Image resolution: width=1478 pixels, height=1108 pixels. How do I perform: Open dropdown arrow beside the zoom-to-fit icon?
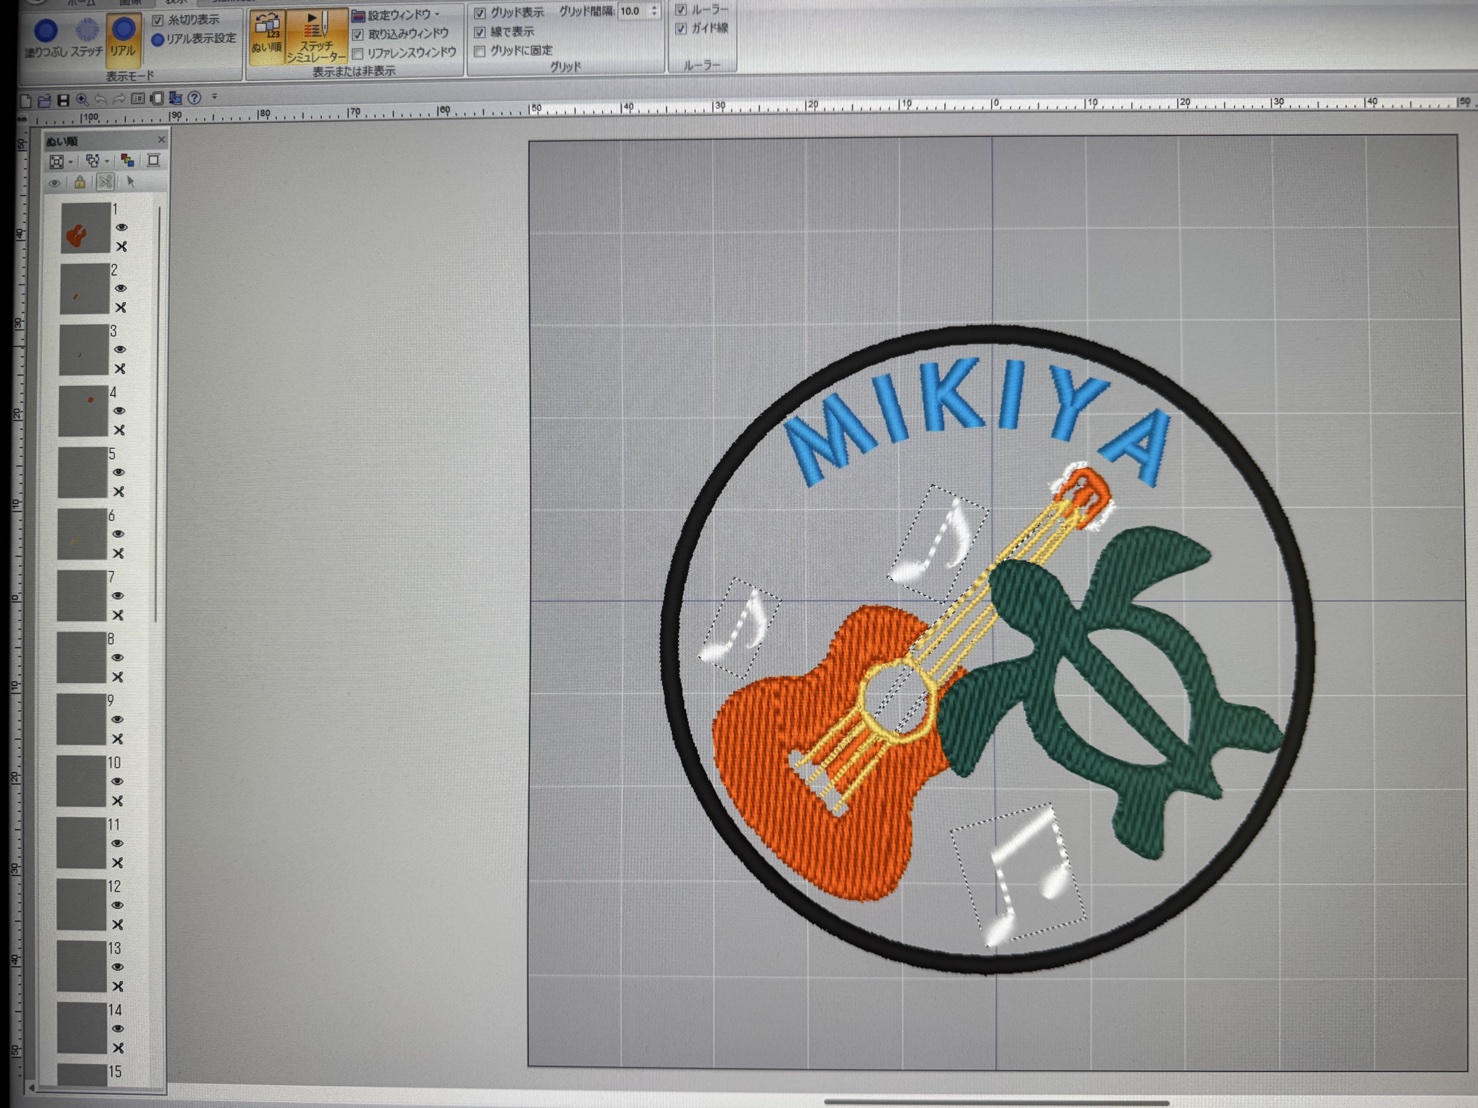point(70,161)
